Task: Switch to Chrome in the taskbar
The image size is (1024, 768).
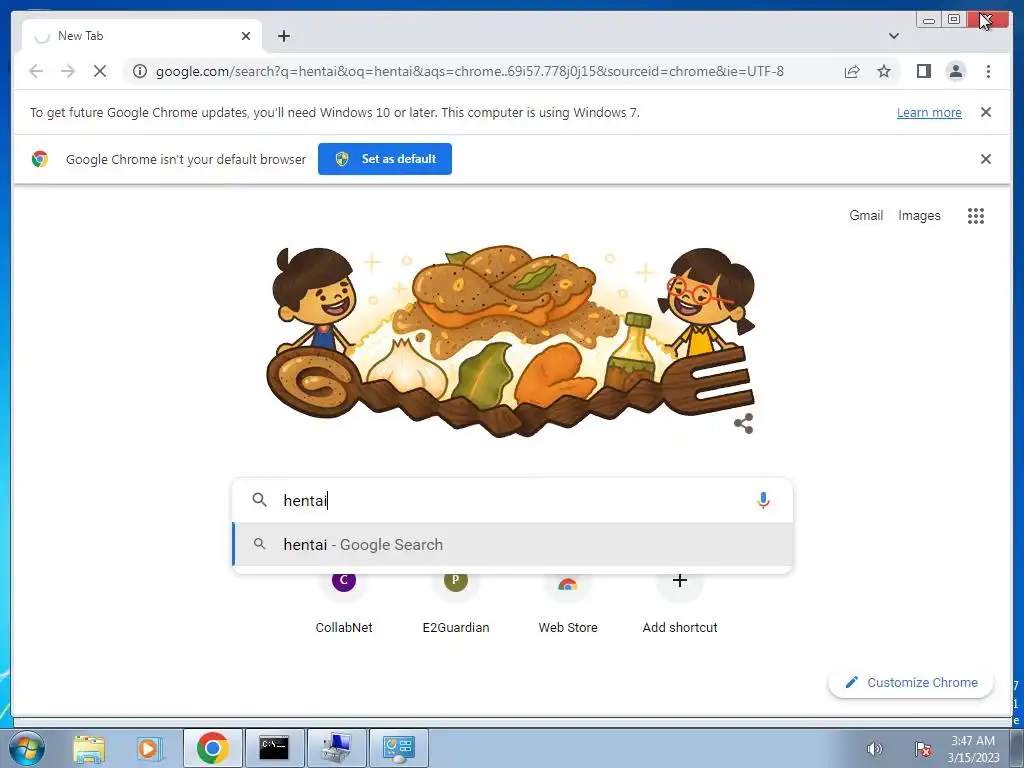Action: pyautogui.click(x=213, y=748)
